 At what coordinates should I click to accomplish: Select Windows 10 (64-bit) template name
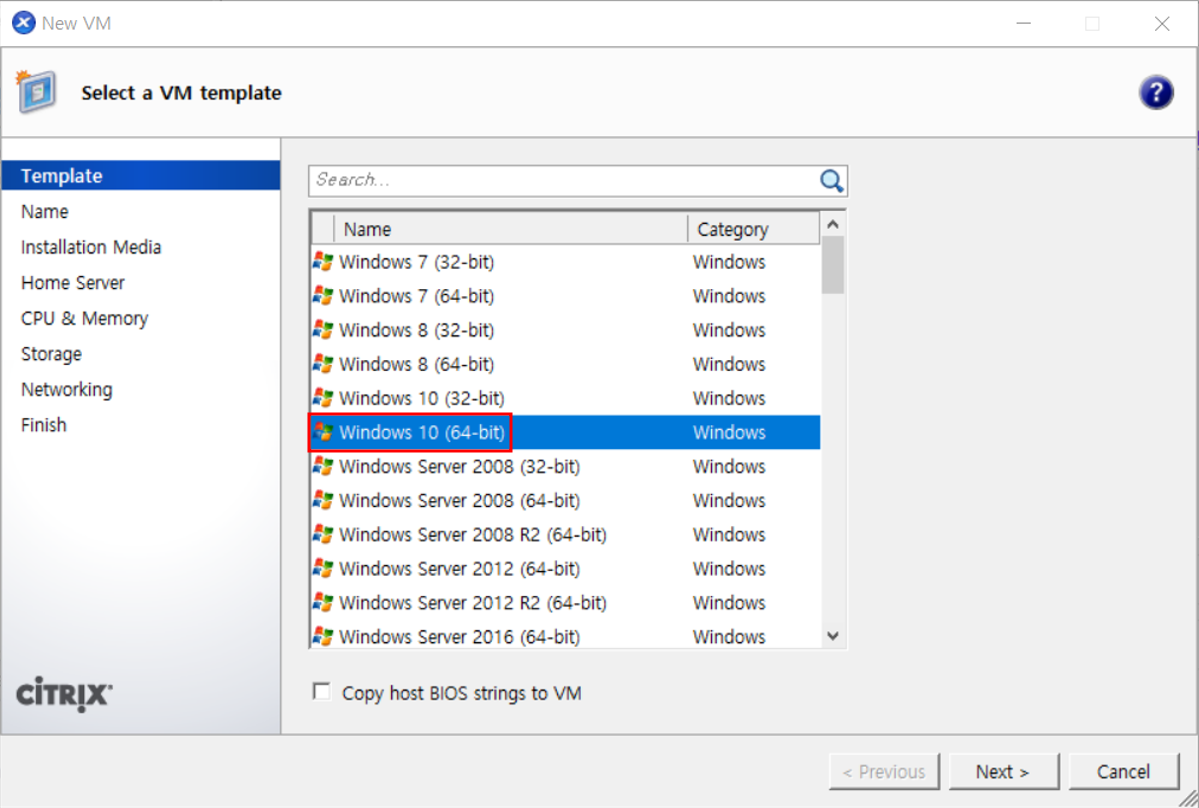pos(421,433)
